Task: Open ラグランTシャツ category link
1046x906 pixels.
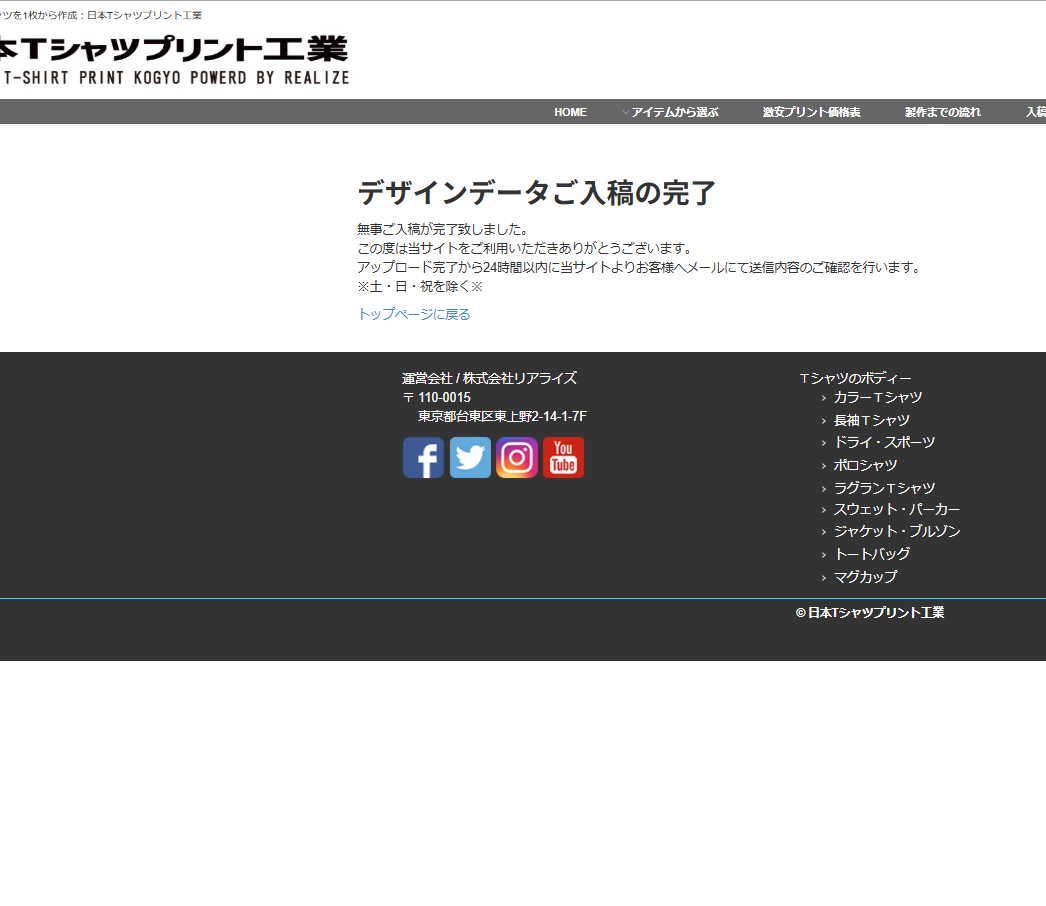Action: 884,488
